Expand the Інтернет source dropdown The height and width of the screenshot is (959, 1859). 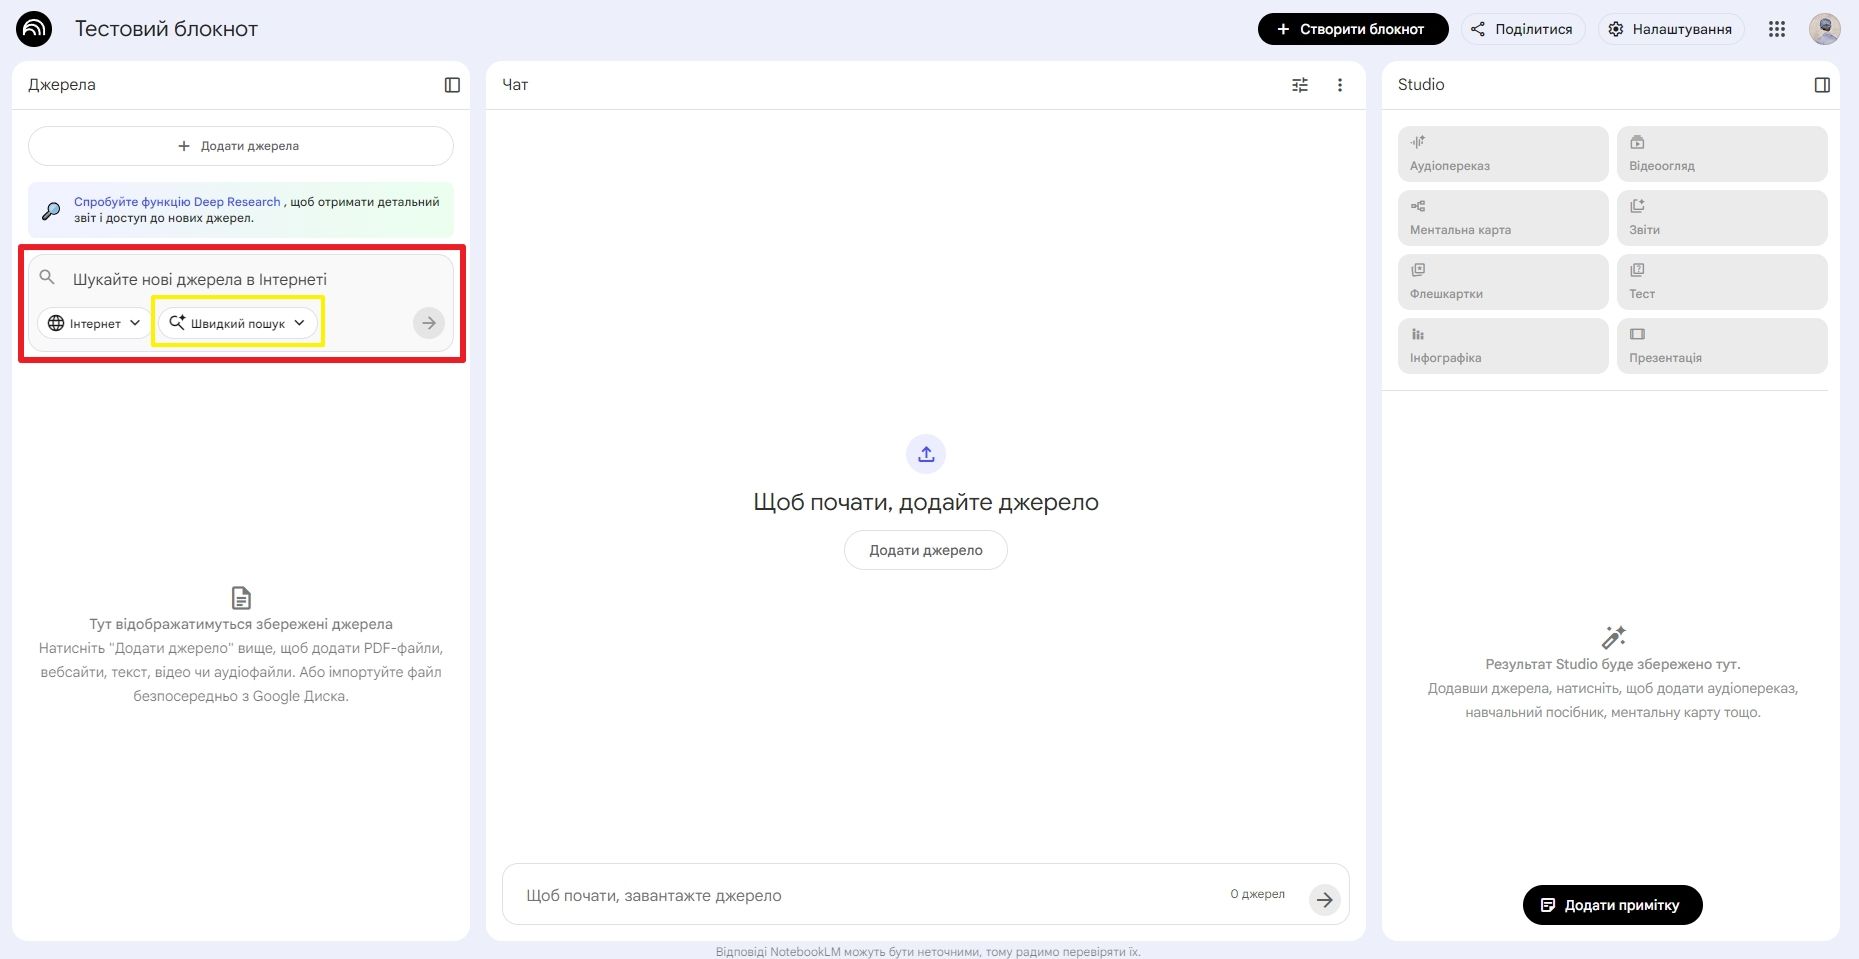pyautogui.click(x=95, y=323)
